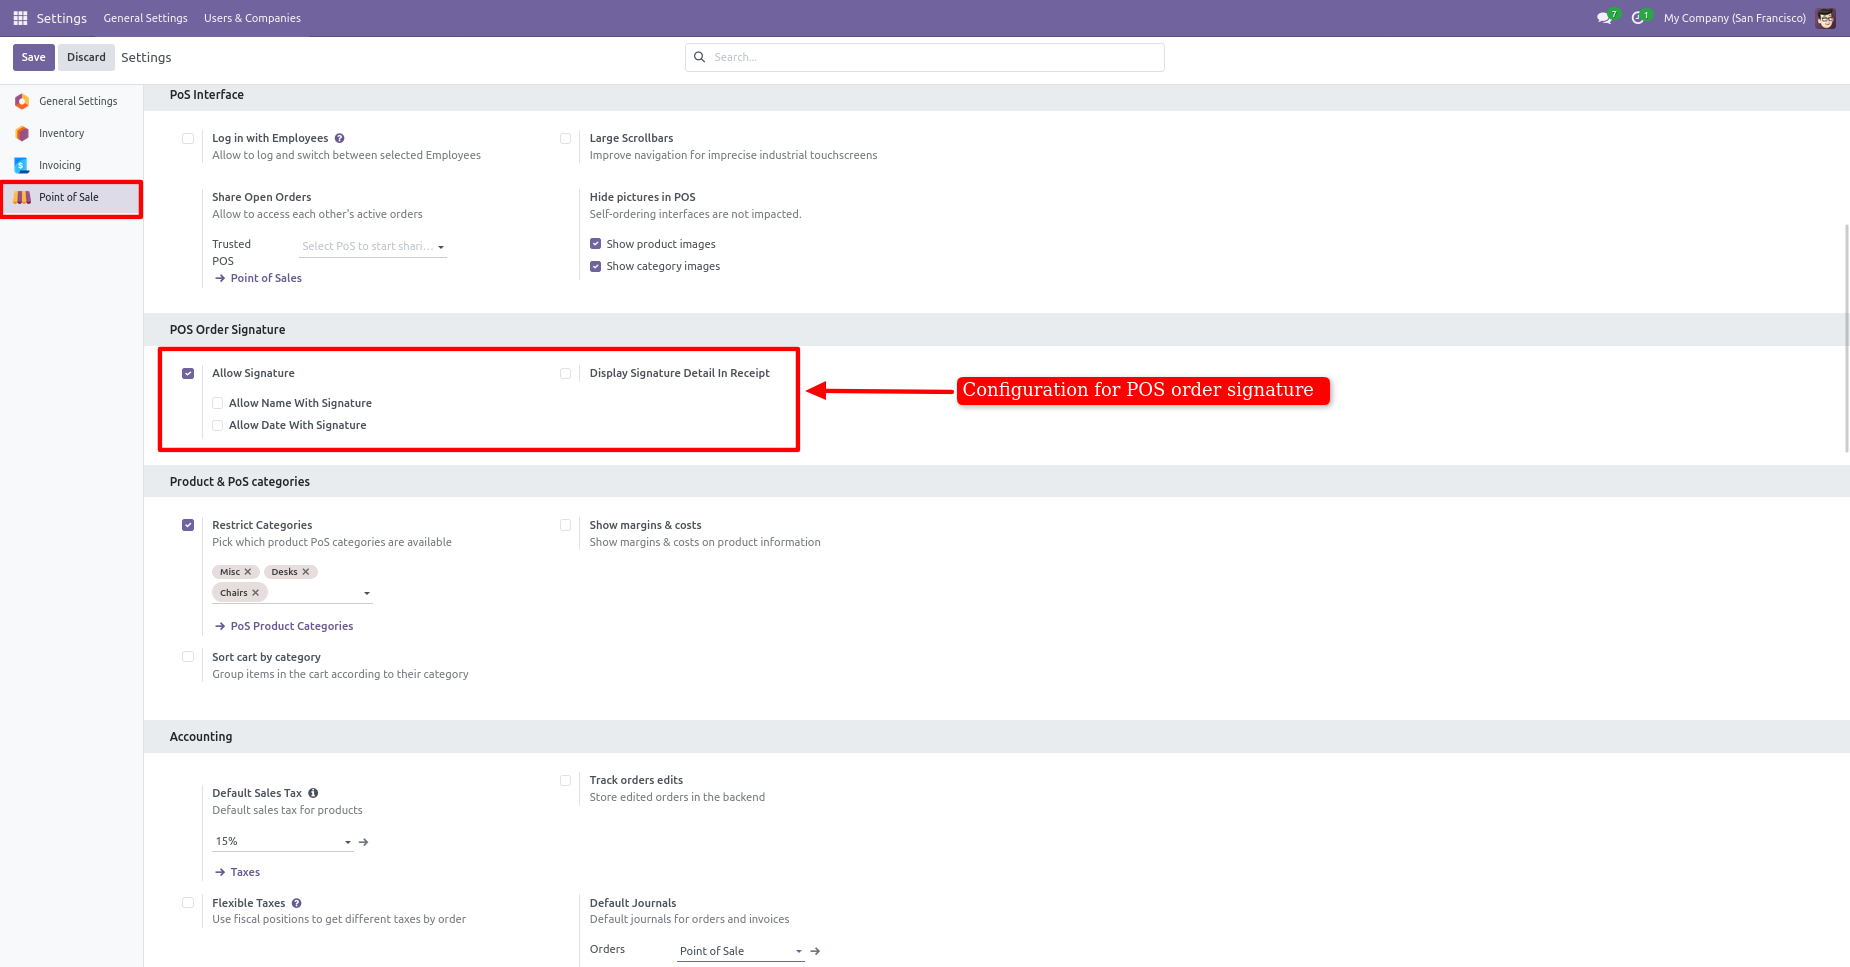Open the conversations messages icon

[1604, 18]
